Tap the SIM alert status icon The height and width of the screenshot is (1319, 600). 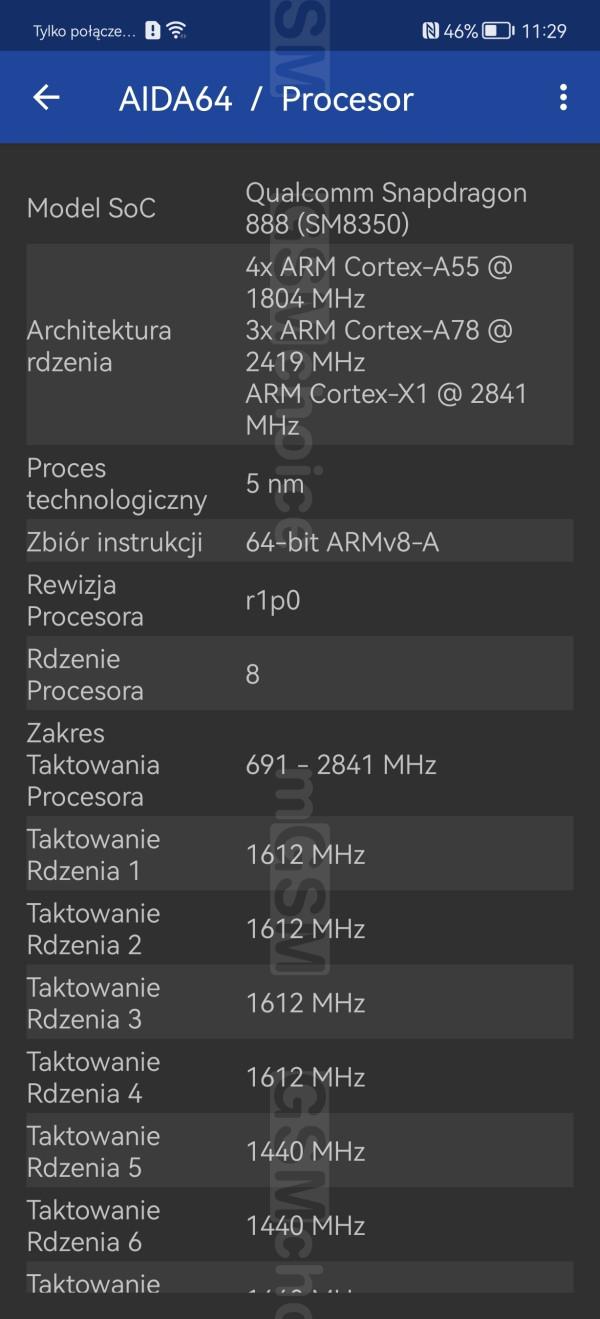click(152, 31)
